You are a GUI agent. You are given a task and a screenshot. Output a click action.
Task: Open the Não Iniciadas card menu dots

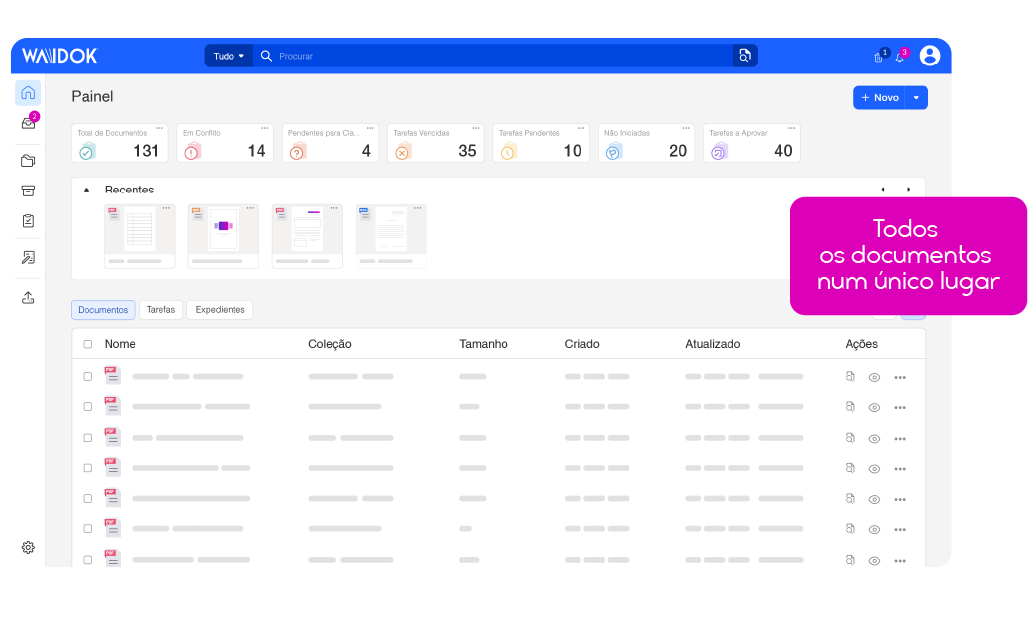(x=686, y=128)
